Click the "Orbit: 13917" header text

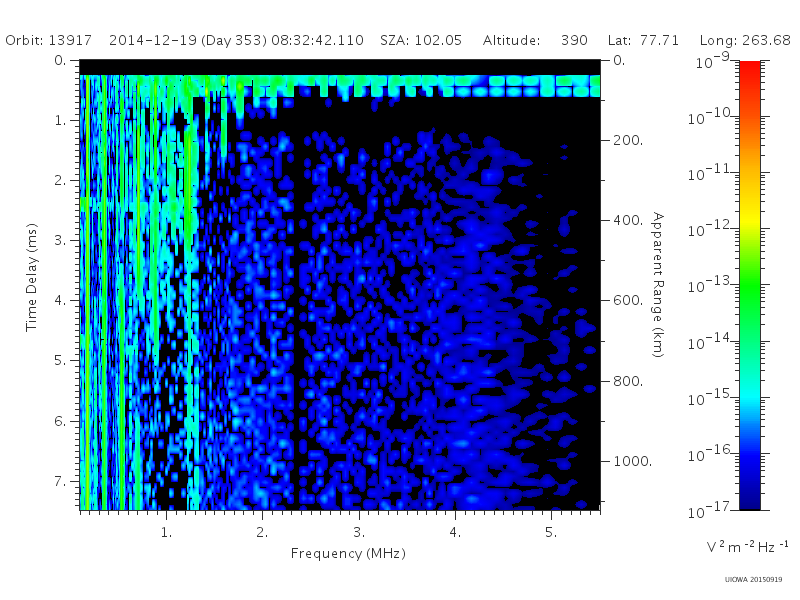click(x=48, y=40)
